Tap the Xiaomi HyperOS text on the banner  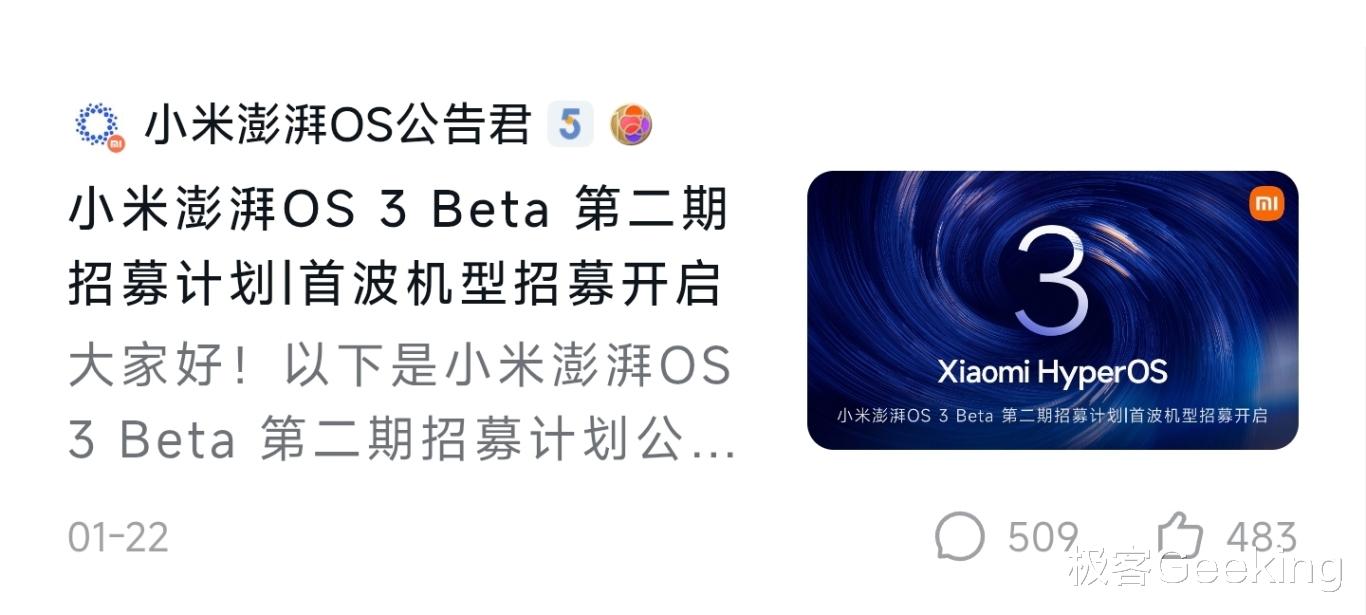1052,373
